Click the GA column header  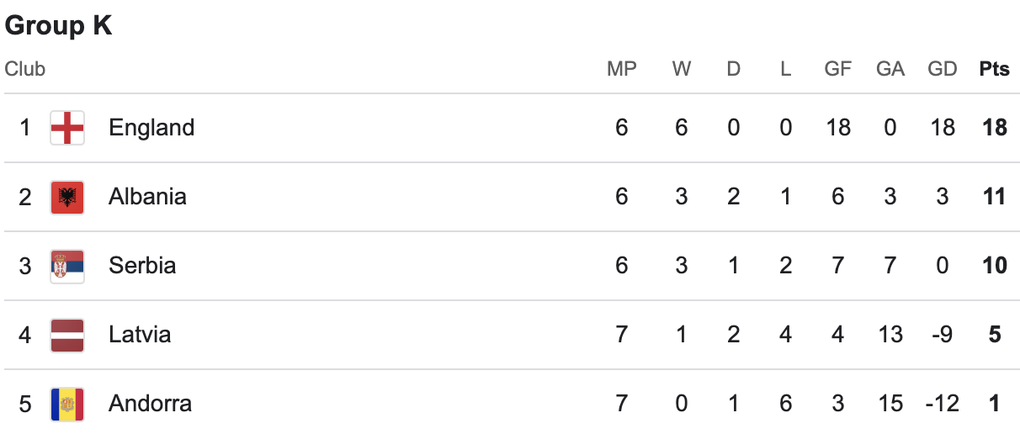[890, 70]
